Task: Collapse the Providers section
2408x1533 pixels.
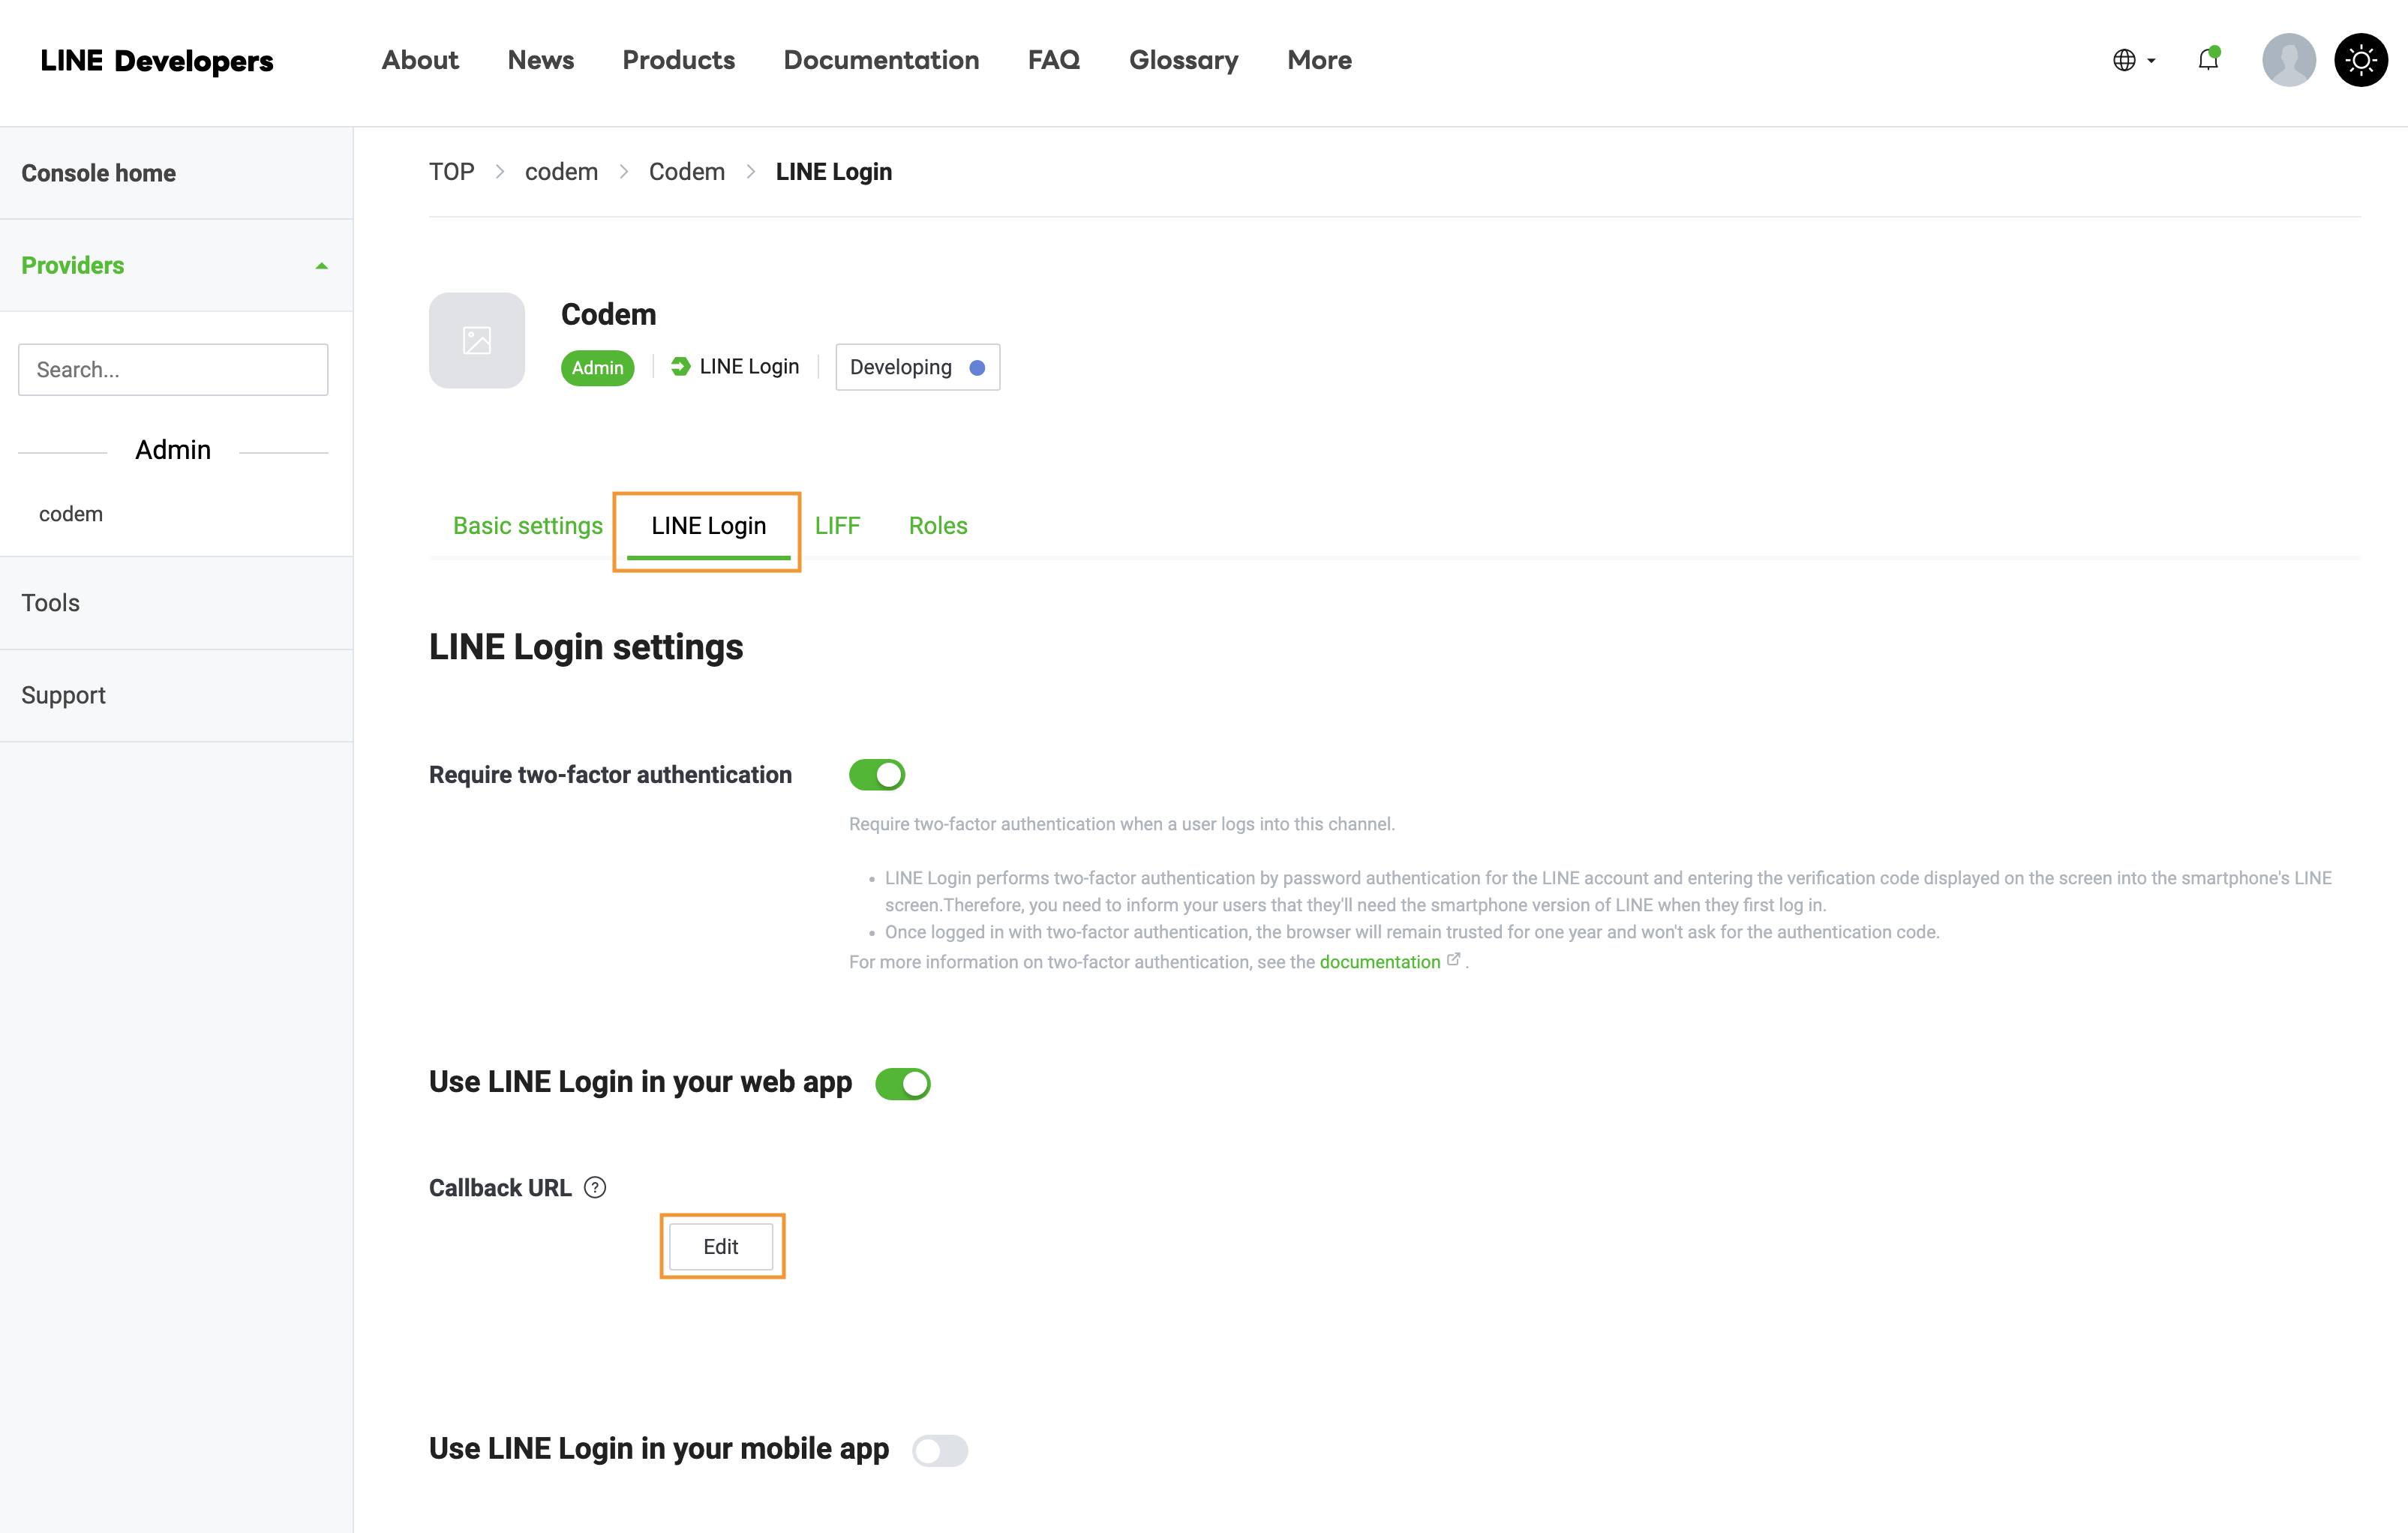Action: (x=321, y=266)
